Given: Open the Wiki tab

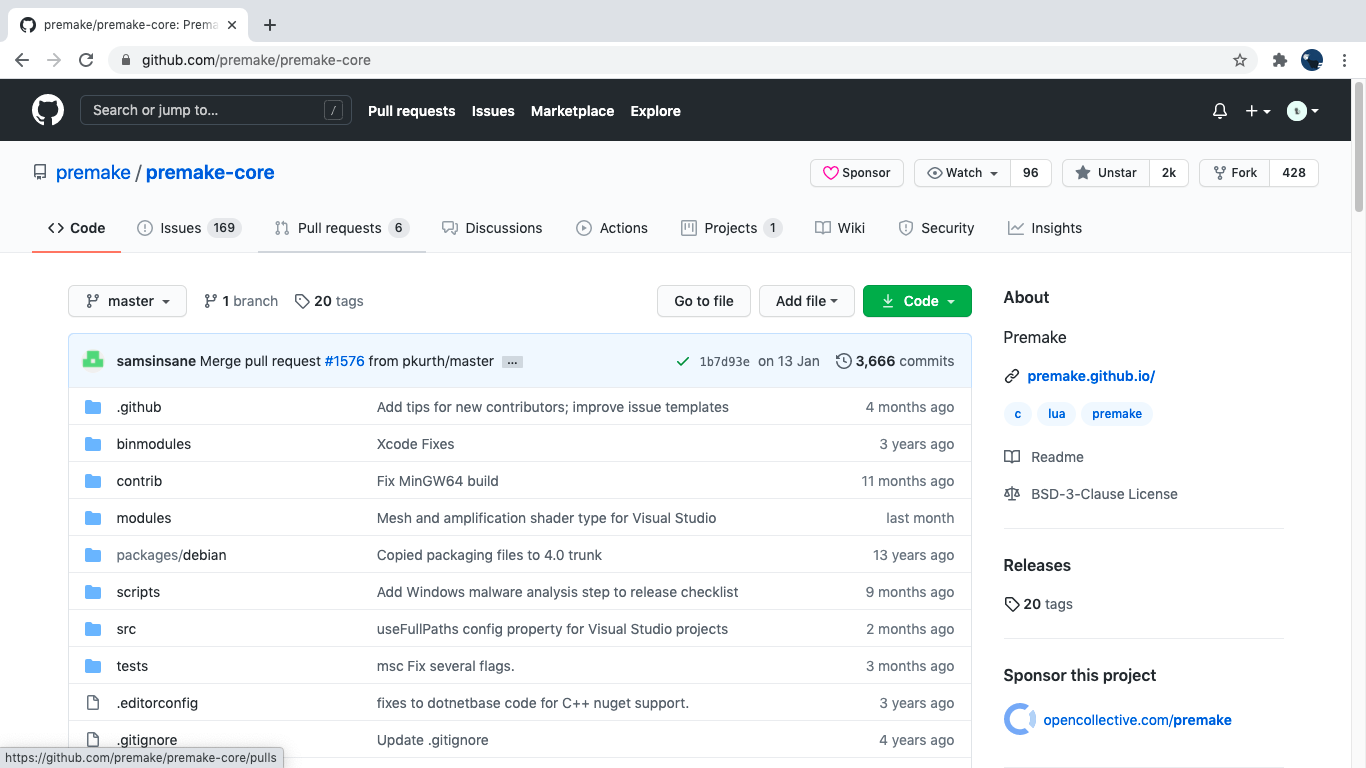Looking at the screenshot, I should coord(840,228).
